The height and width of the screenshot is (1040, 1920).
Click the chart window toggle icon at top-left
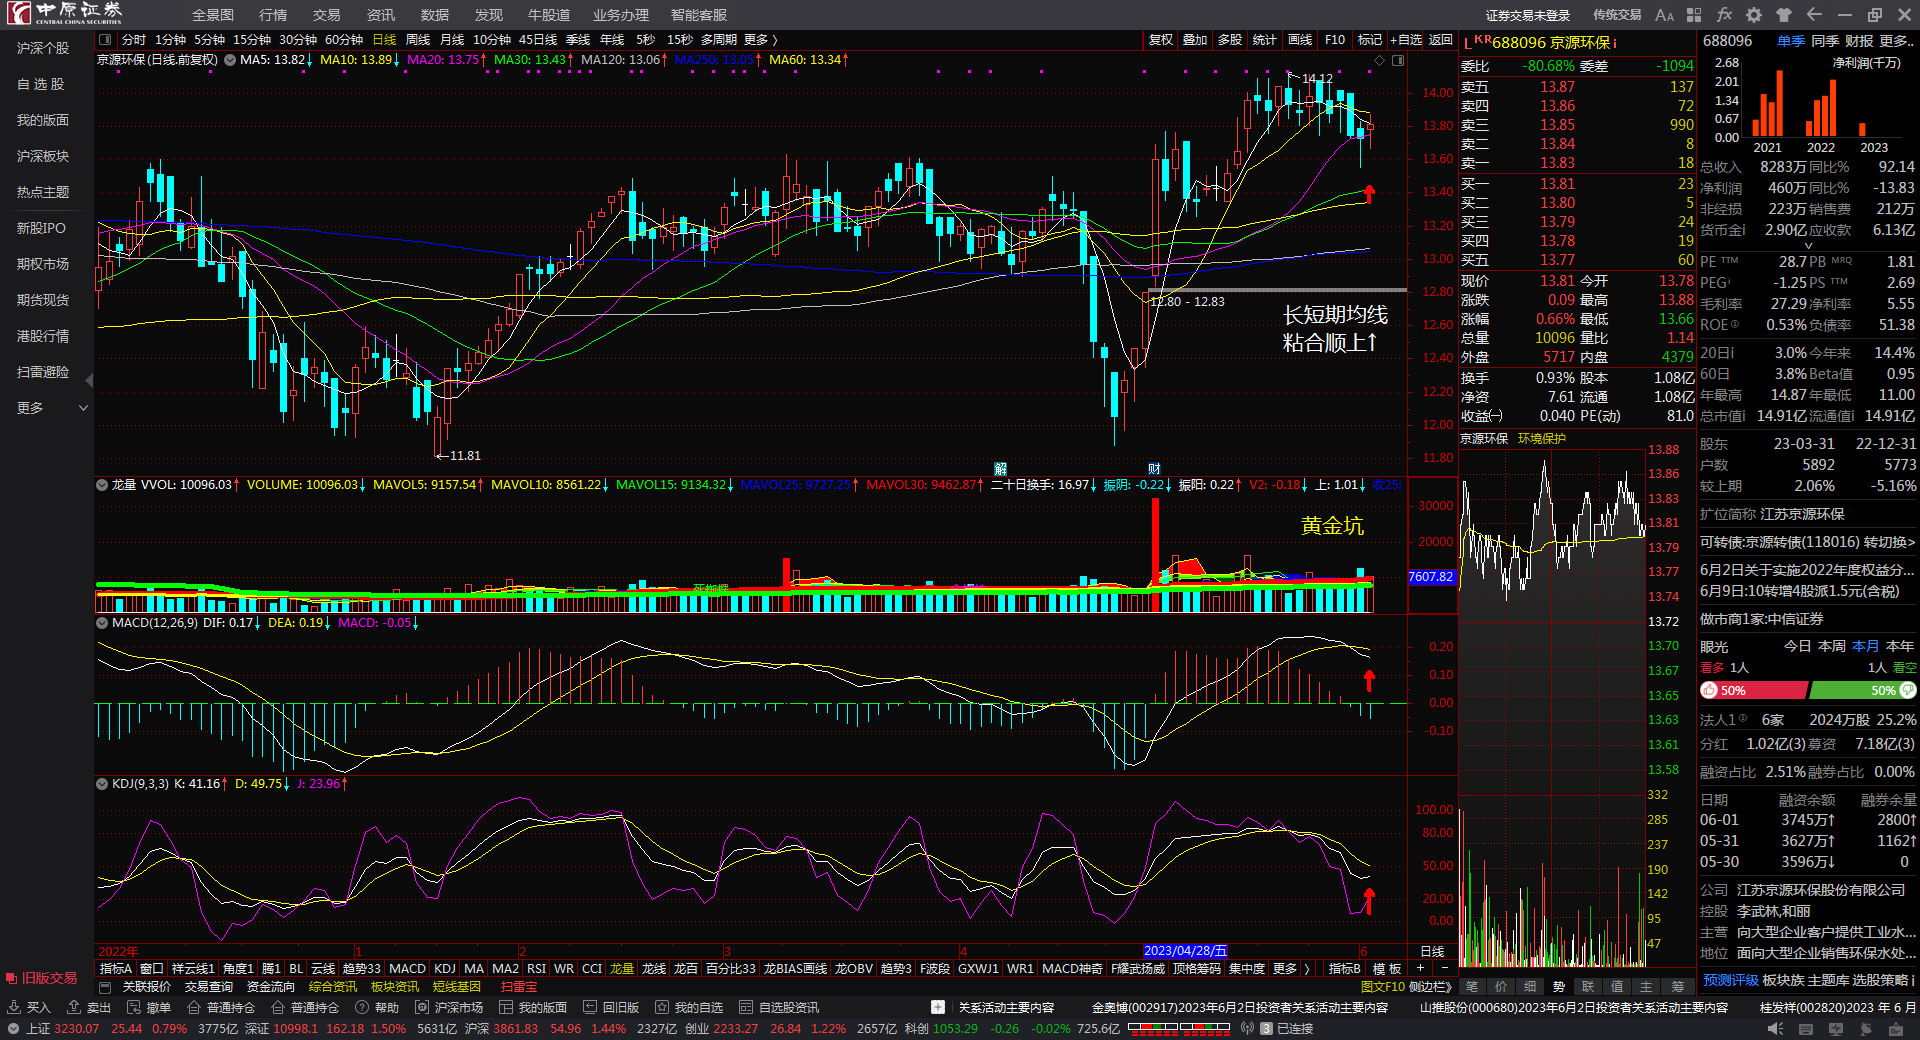[x=105, y=40]
